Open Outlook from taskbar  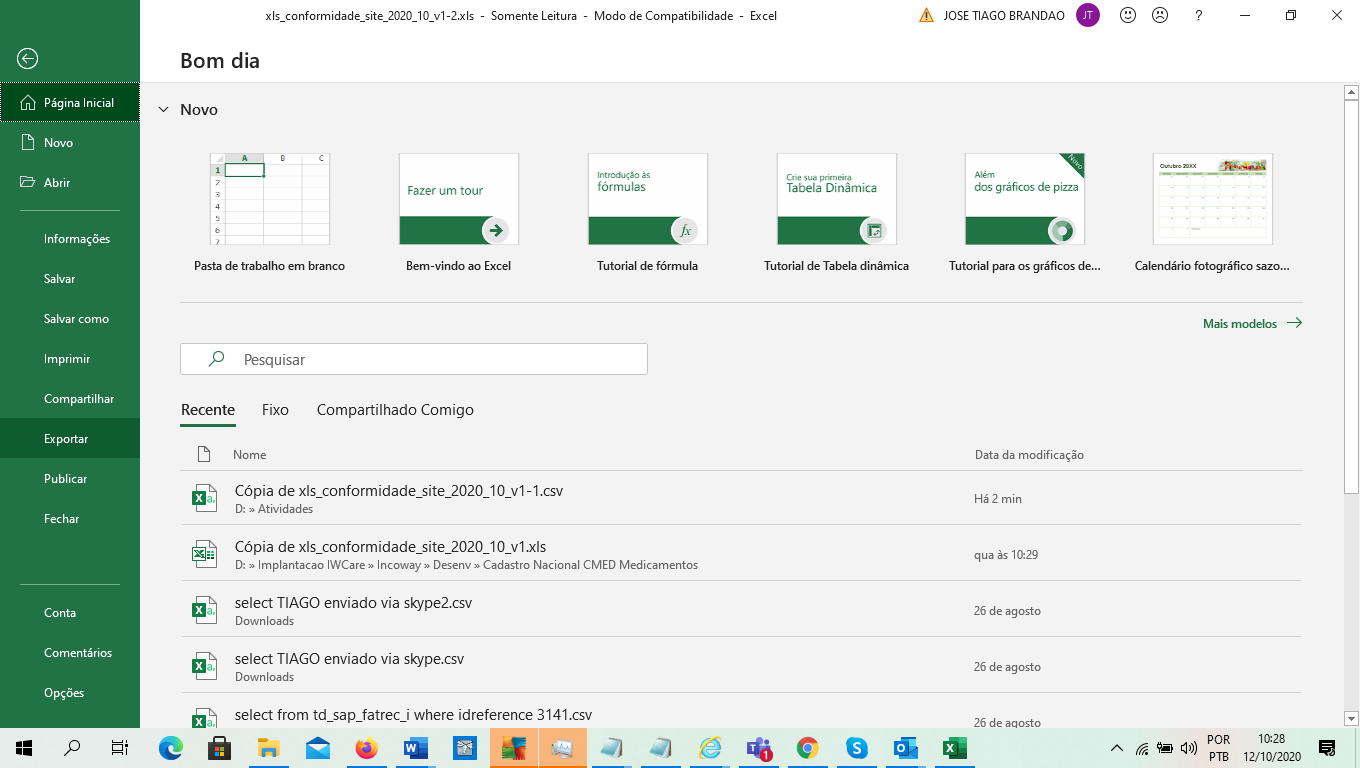click(x=906, y=748)
